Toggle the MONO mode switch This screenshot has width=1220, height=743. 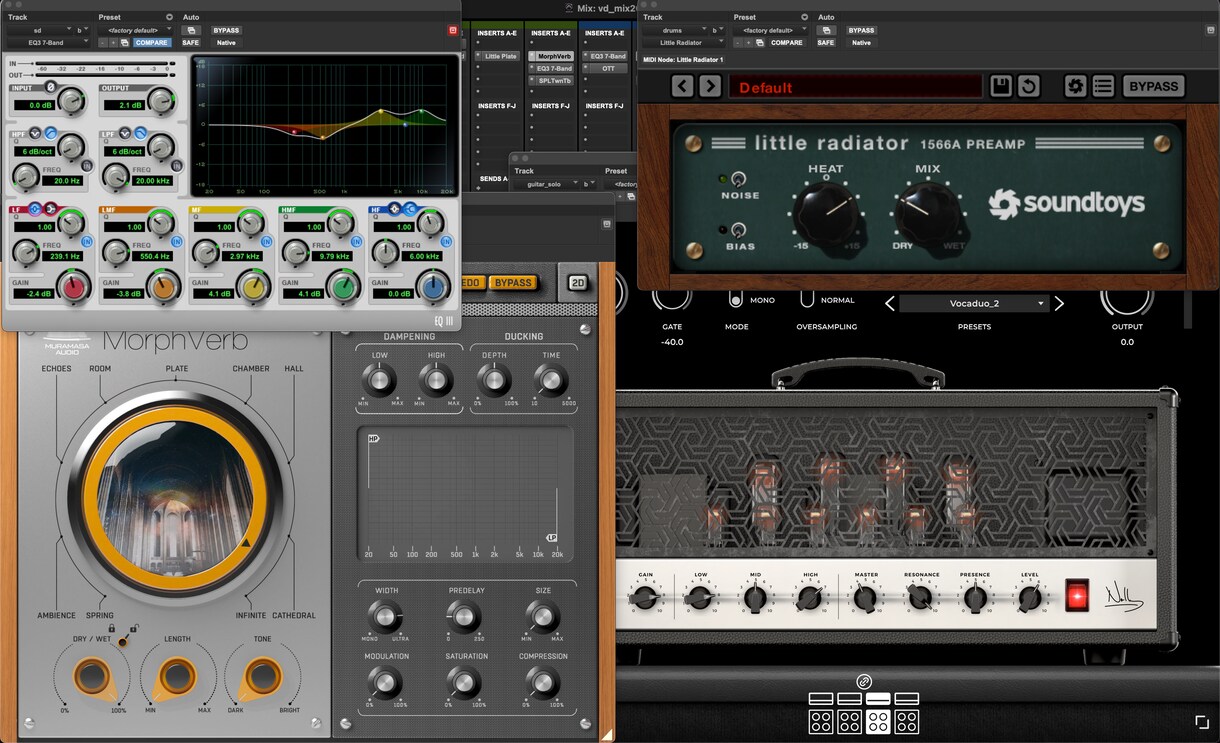[736, 300]
